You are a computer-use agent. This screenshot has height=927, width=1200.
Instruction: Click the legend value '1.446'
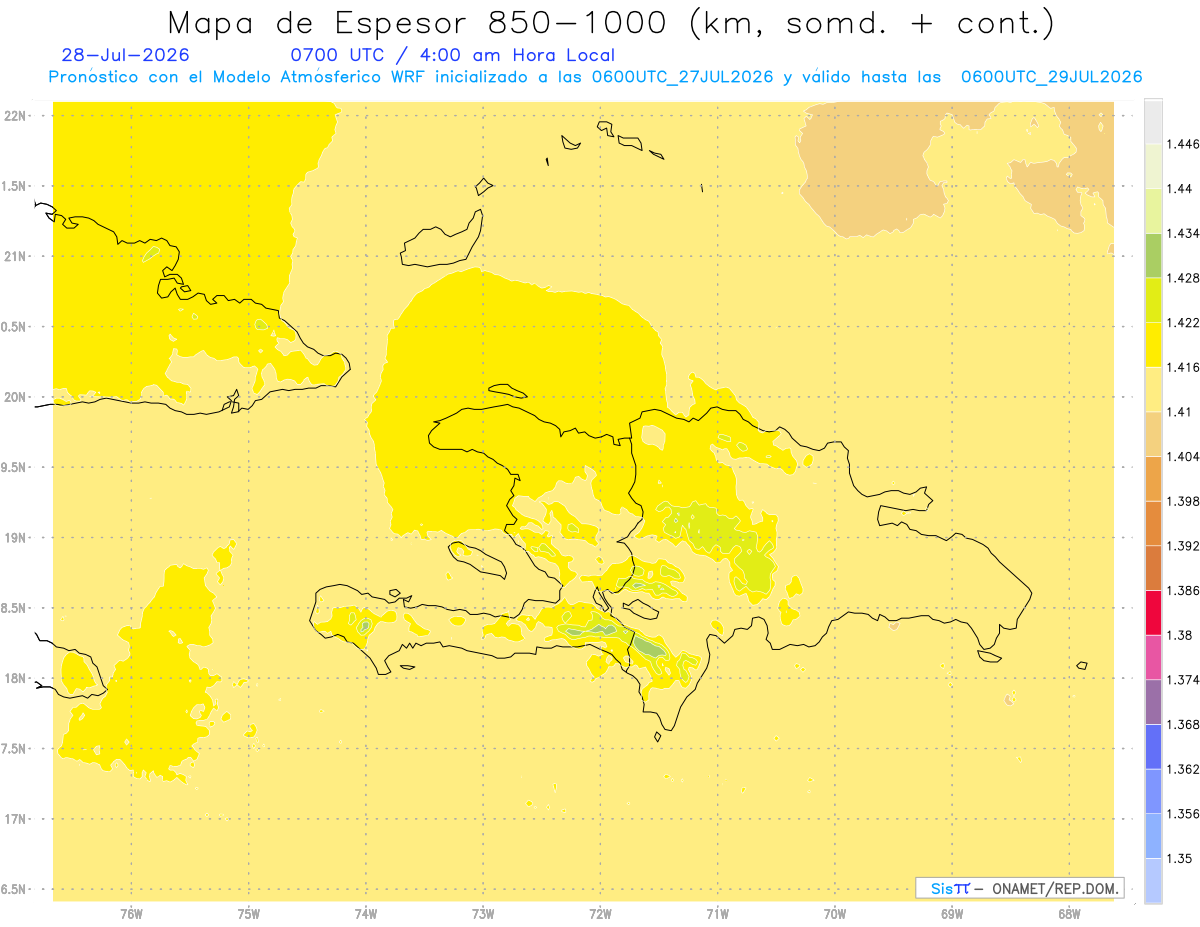[x=1183, y=144]
